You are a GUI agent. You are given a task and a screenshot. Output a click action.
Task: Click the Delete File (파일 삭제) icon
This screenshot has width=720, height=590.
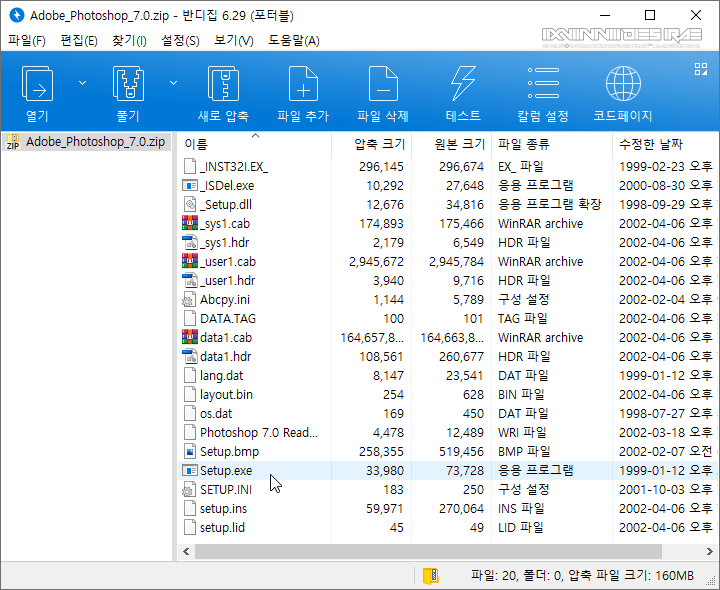[383, 84]
